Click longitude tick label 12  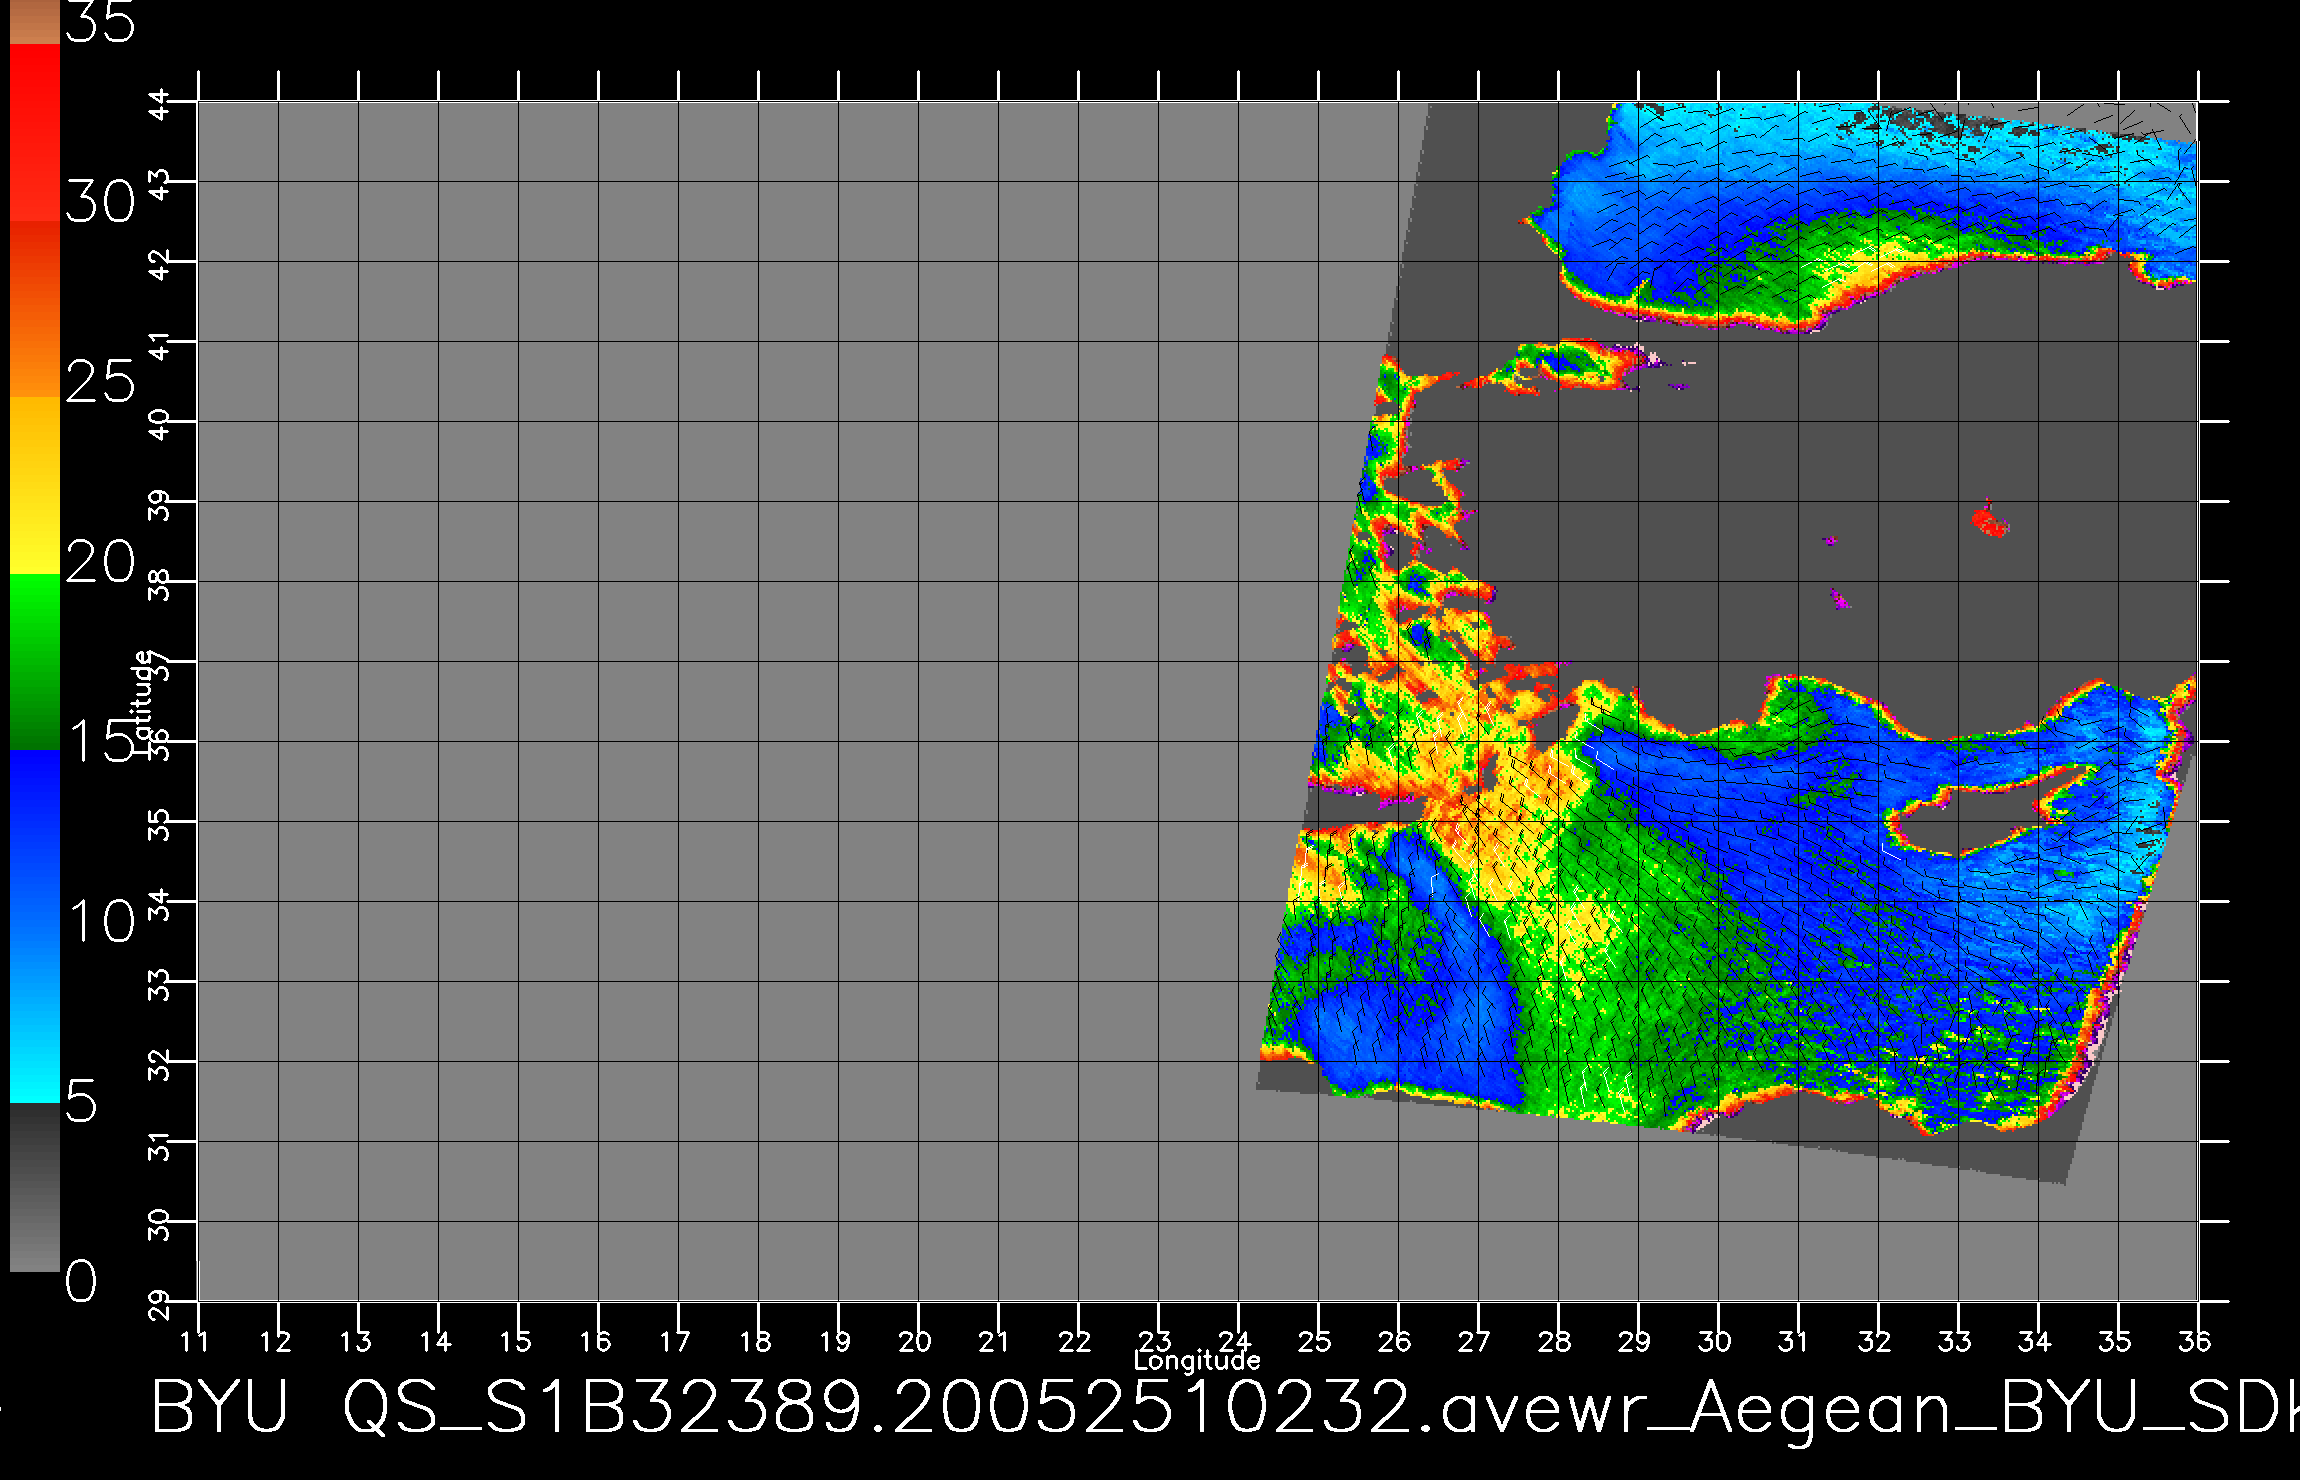click(276, 1342)
